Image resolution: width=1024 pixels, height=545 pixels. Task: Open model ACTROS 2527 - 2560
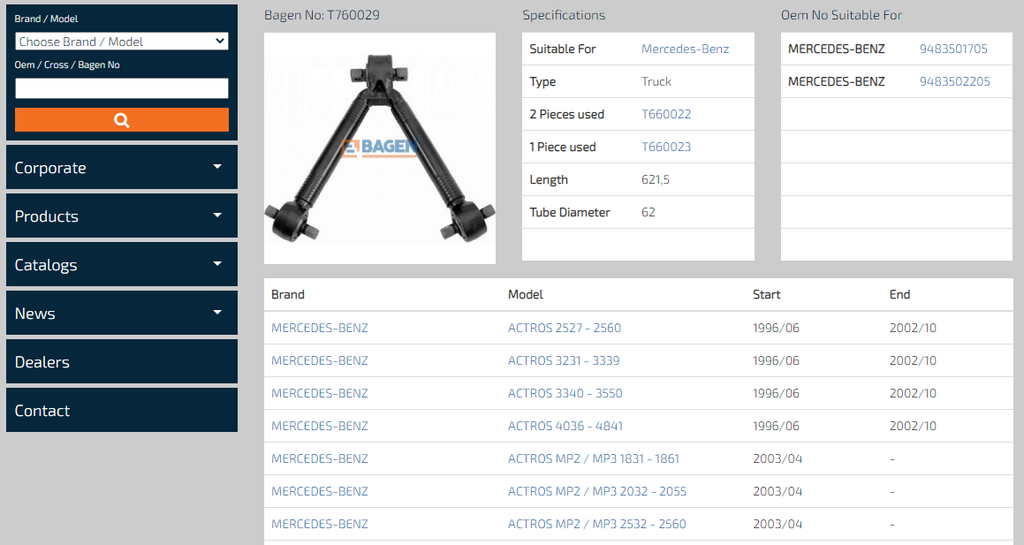pyautogui.click(x=564, y=328)
